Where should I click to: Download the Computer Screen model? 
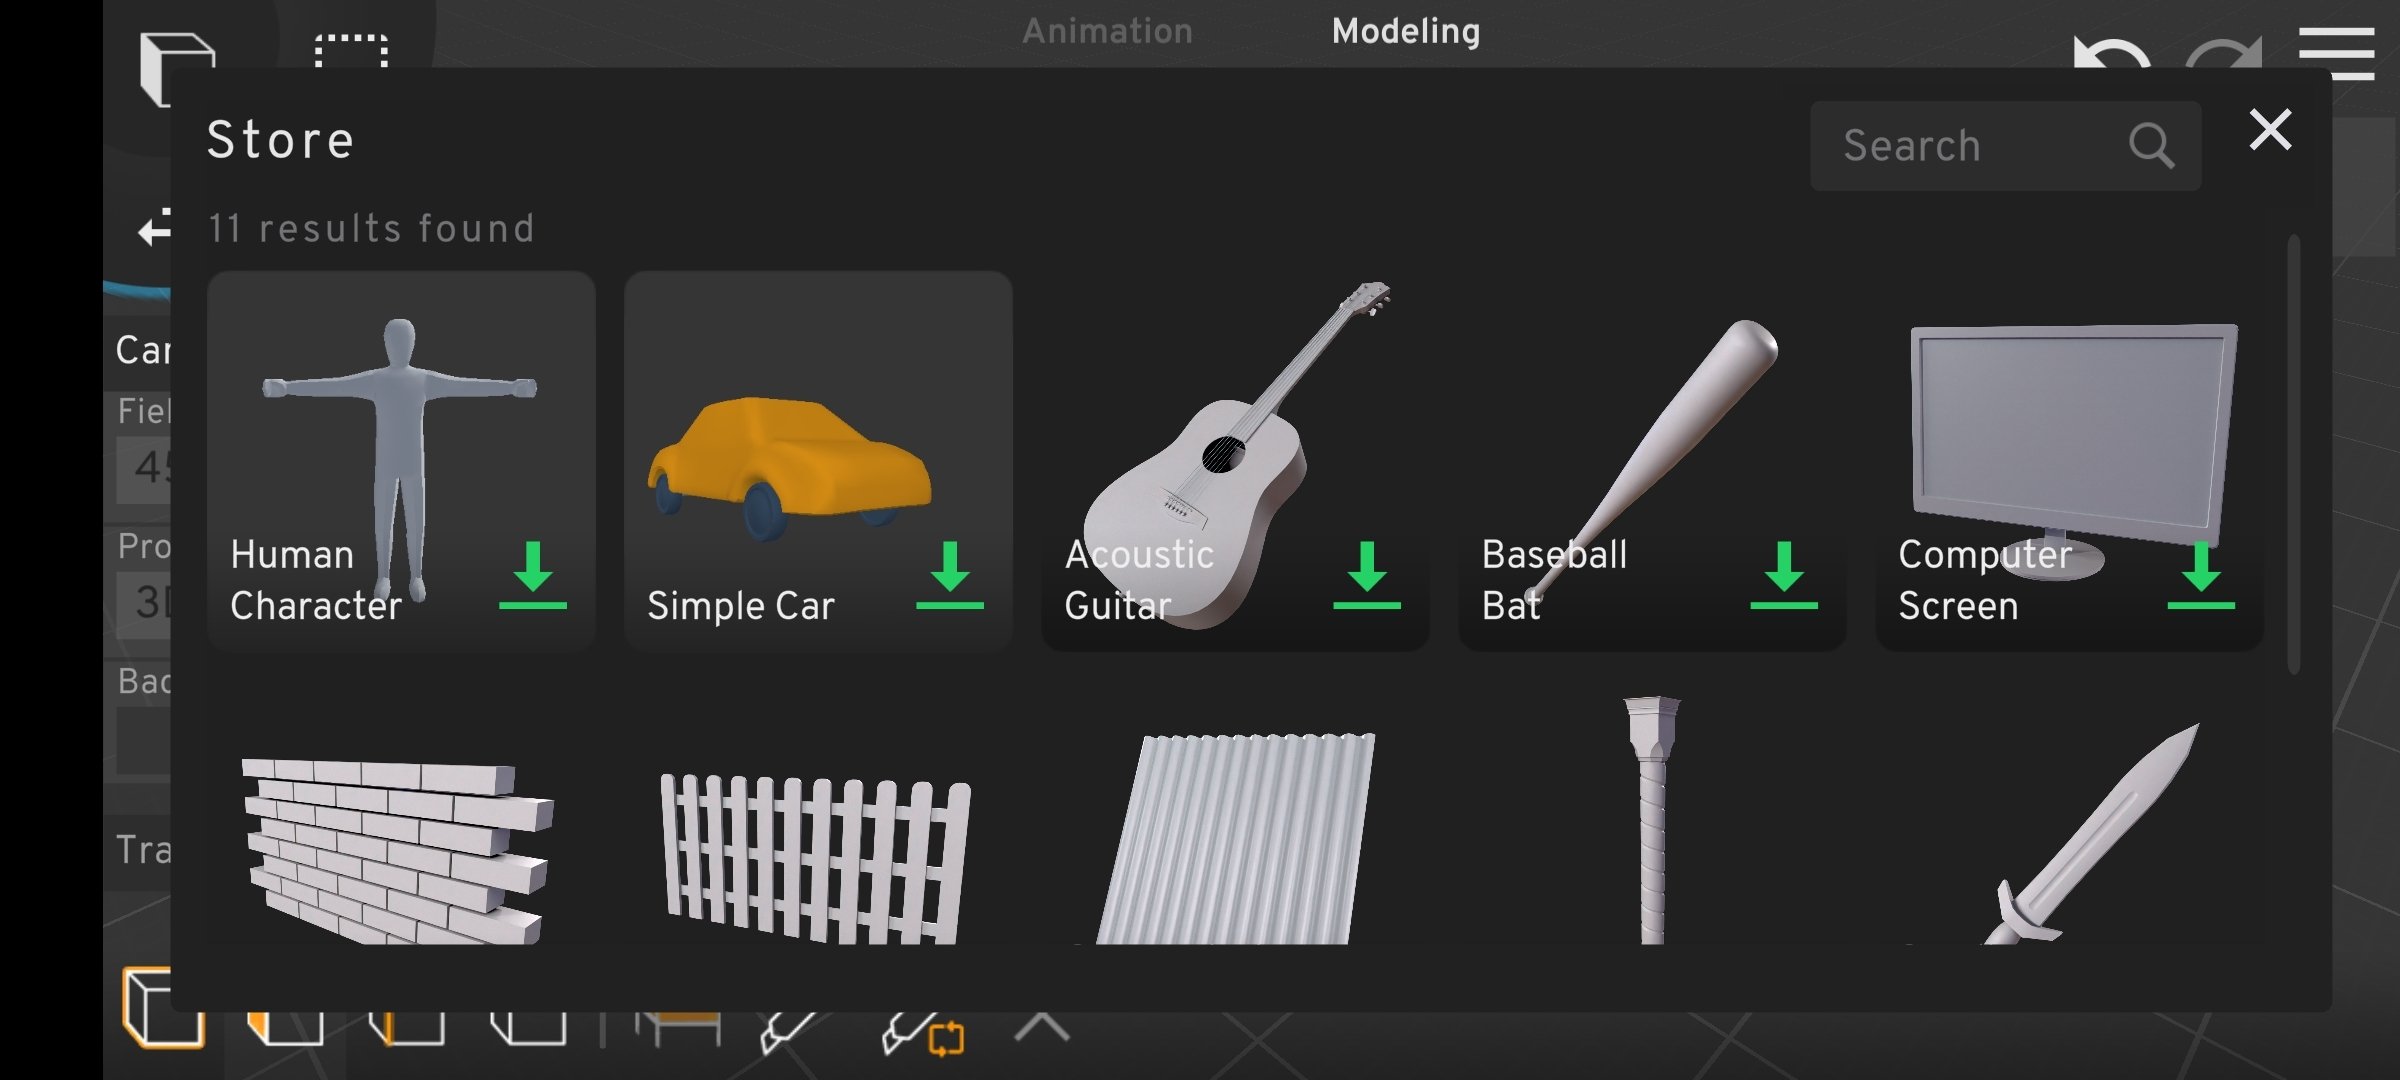point(2201,576)
